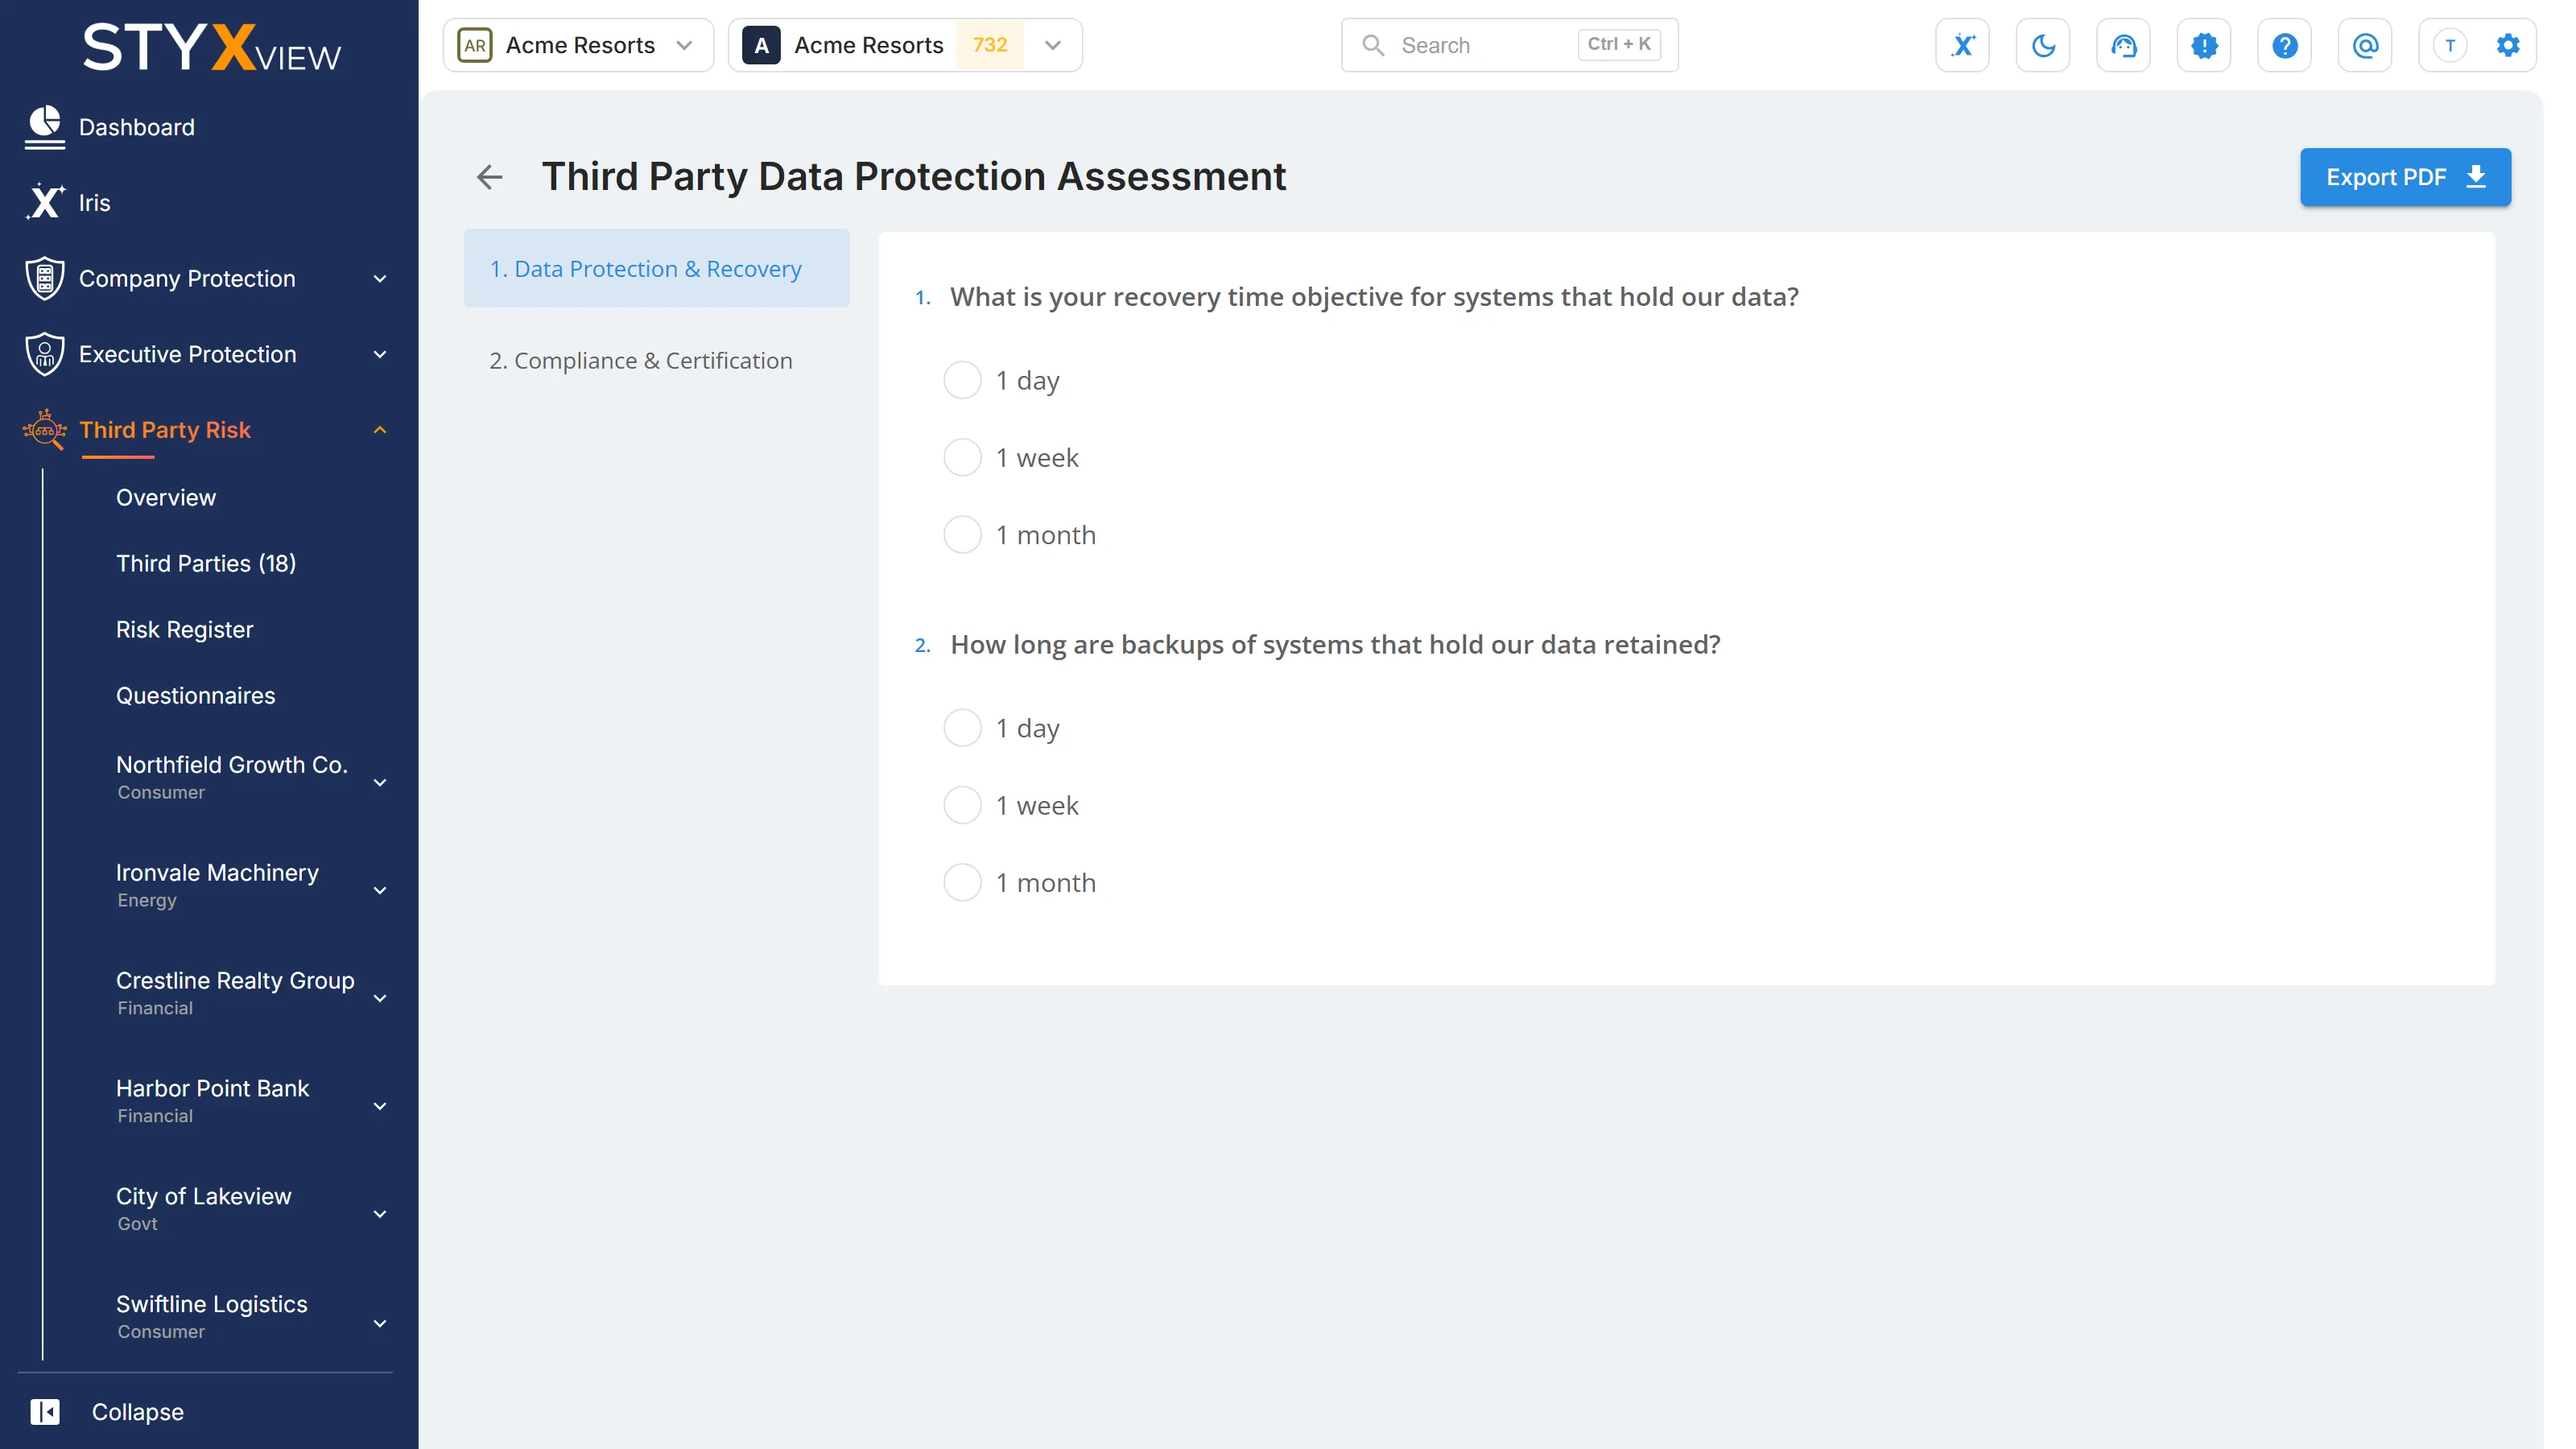Open Iris in the sidebar
This screenshot has width=2576, height=1449.
[x=95, y=203]
